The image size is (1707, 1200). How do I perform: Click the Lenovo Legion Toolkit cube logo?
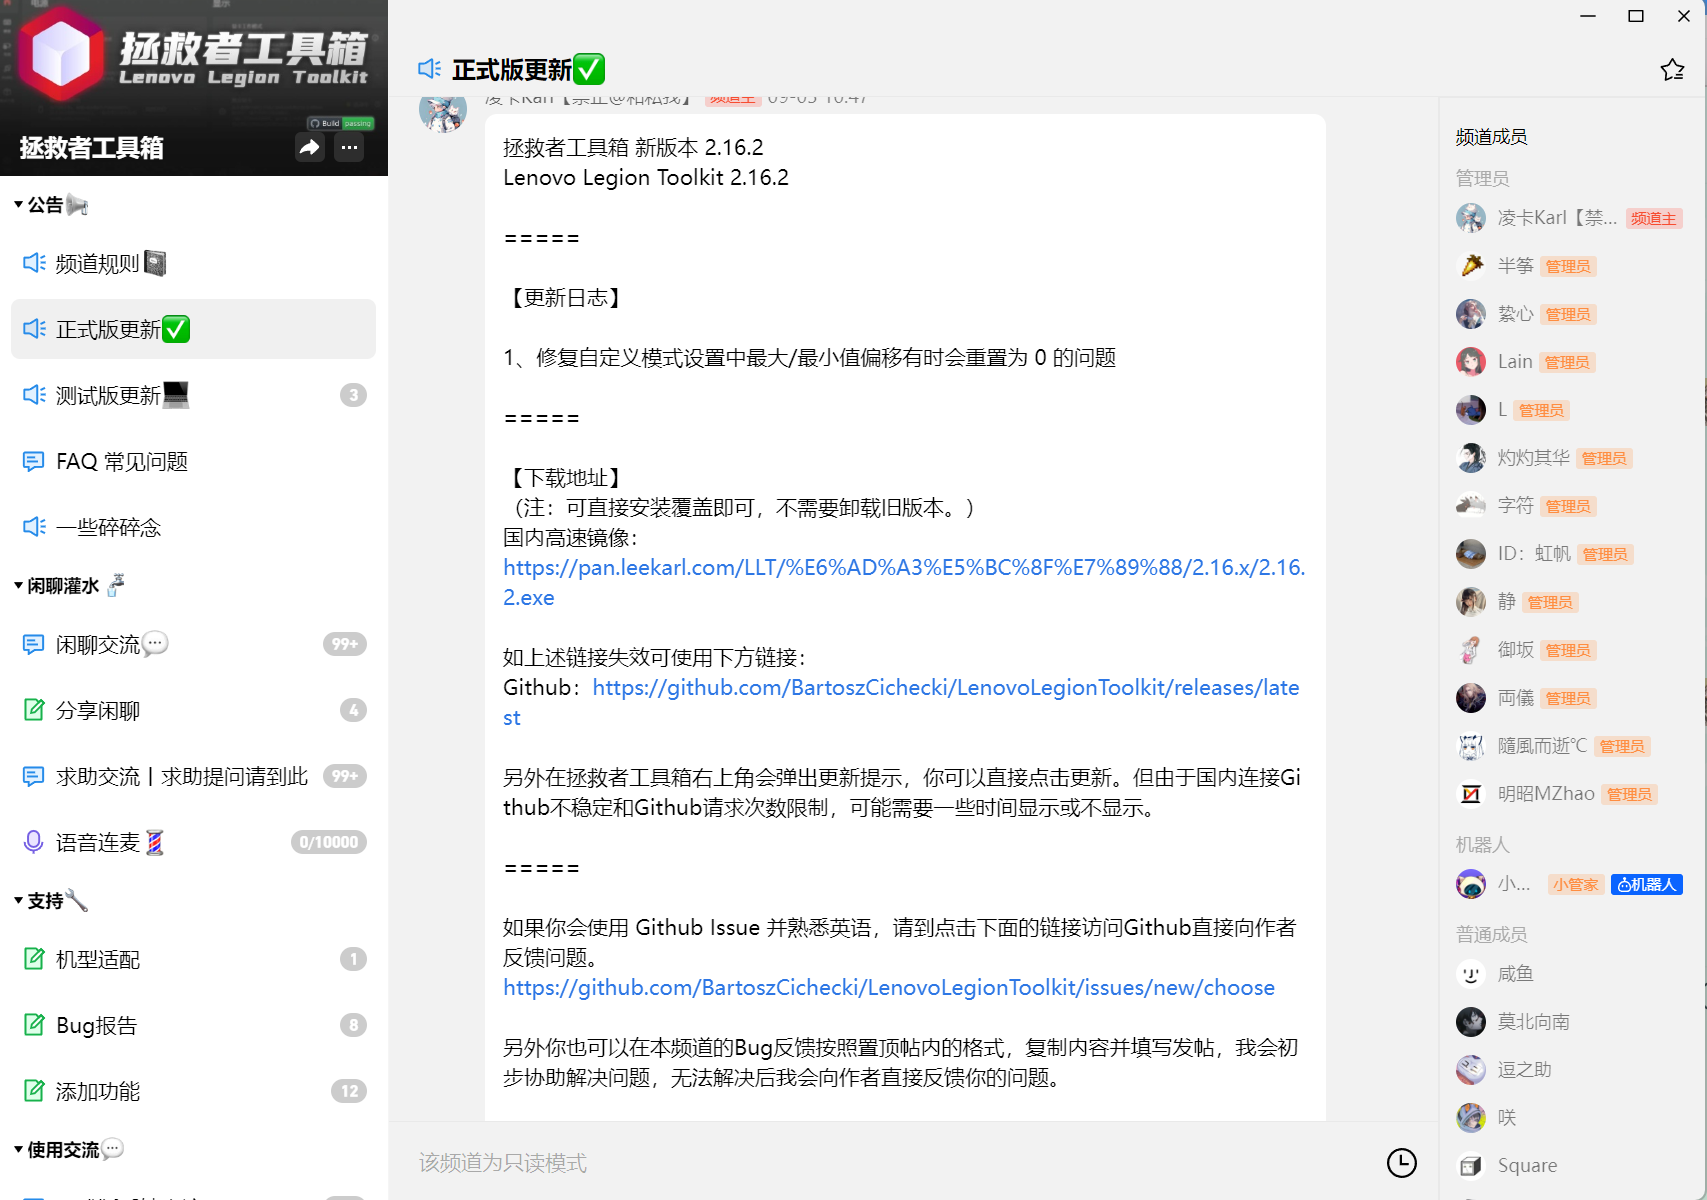click(x=62, y=53)
